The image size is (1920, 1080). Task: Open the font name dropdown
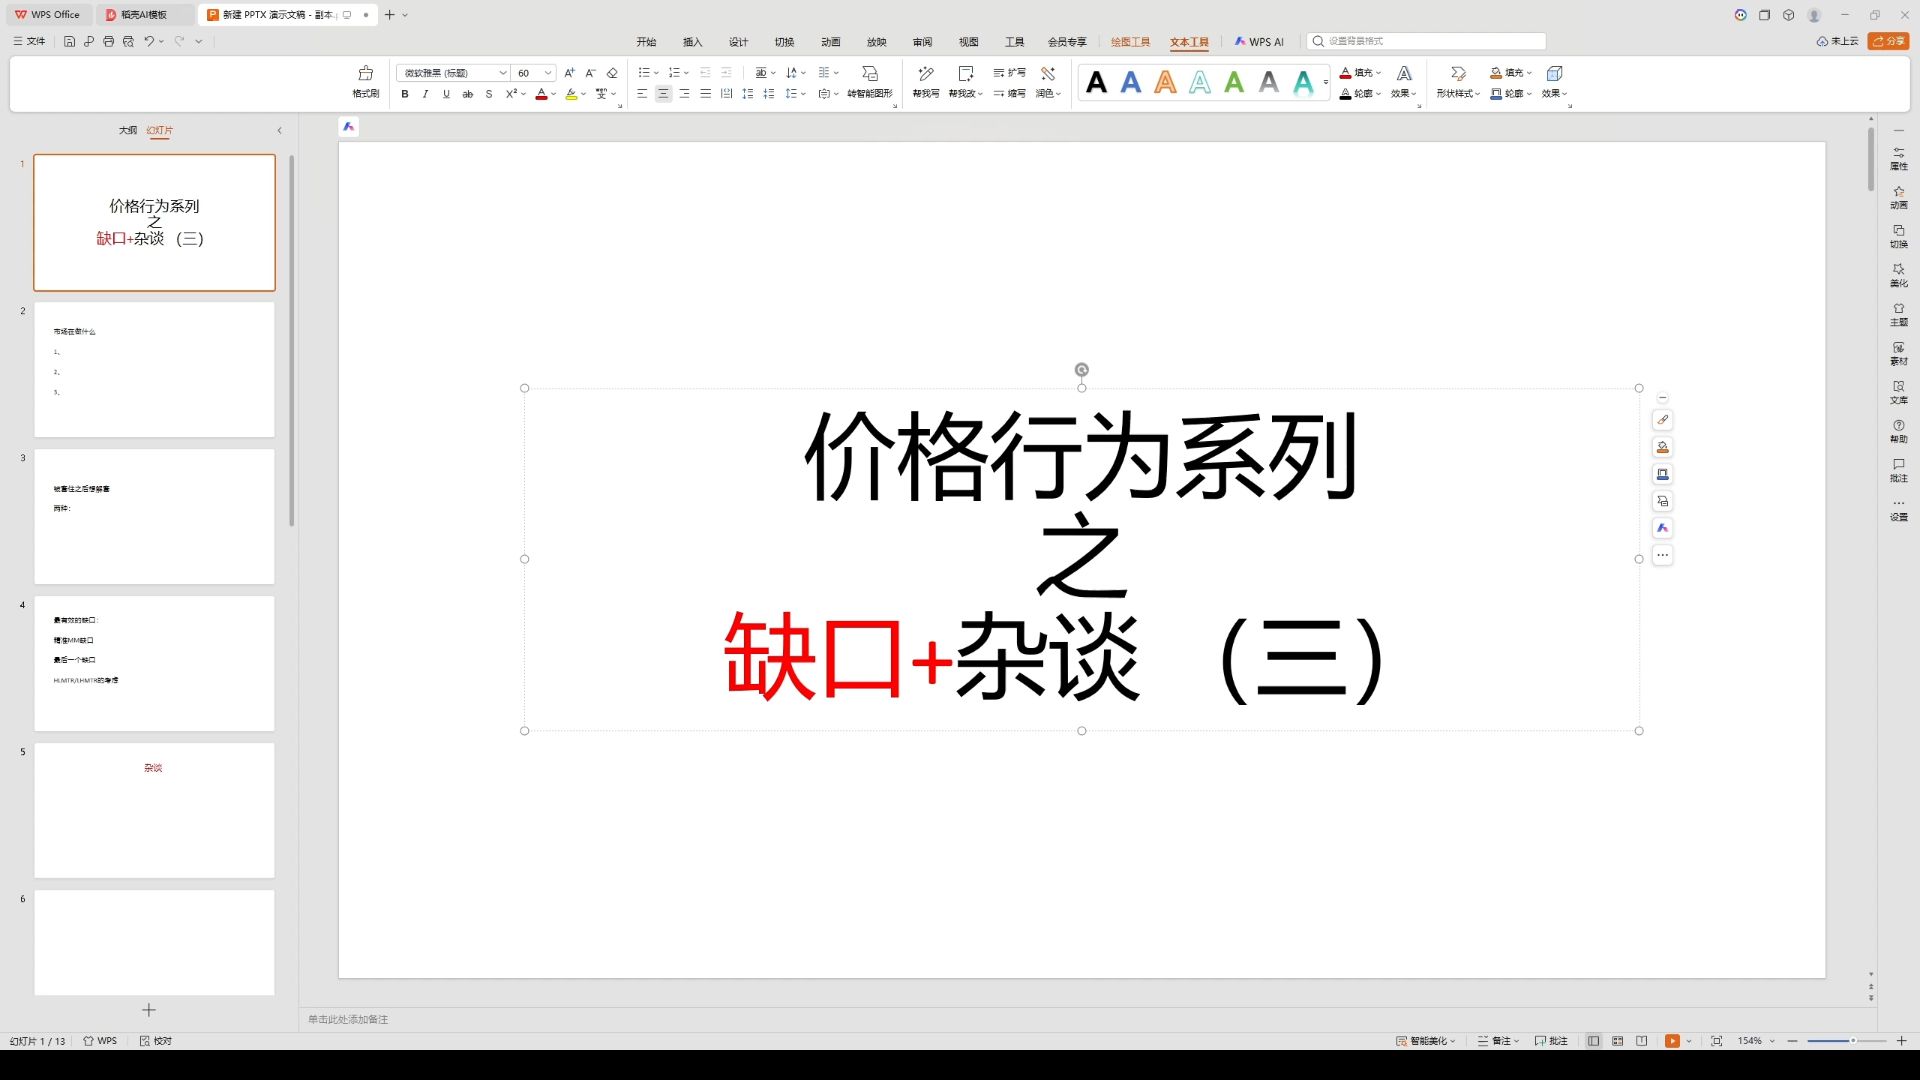pos(503,73)
